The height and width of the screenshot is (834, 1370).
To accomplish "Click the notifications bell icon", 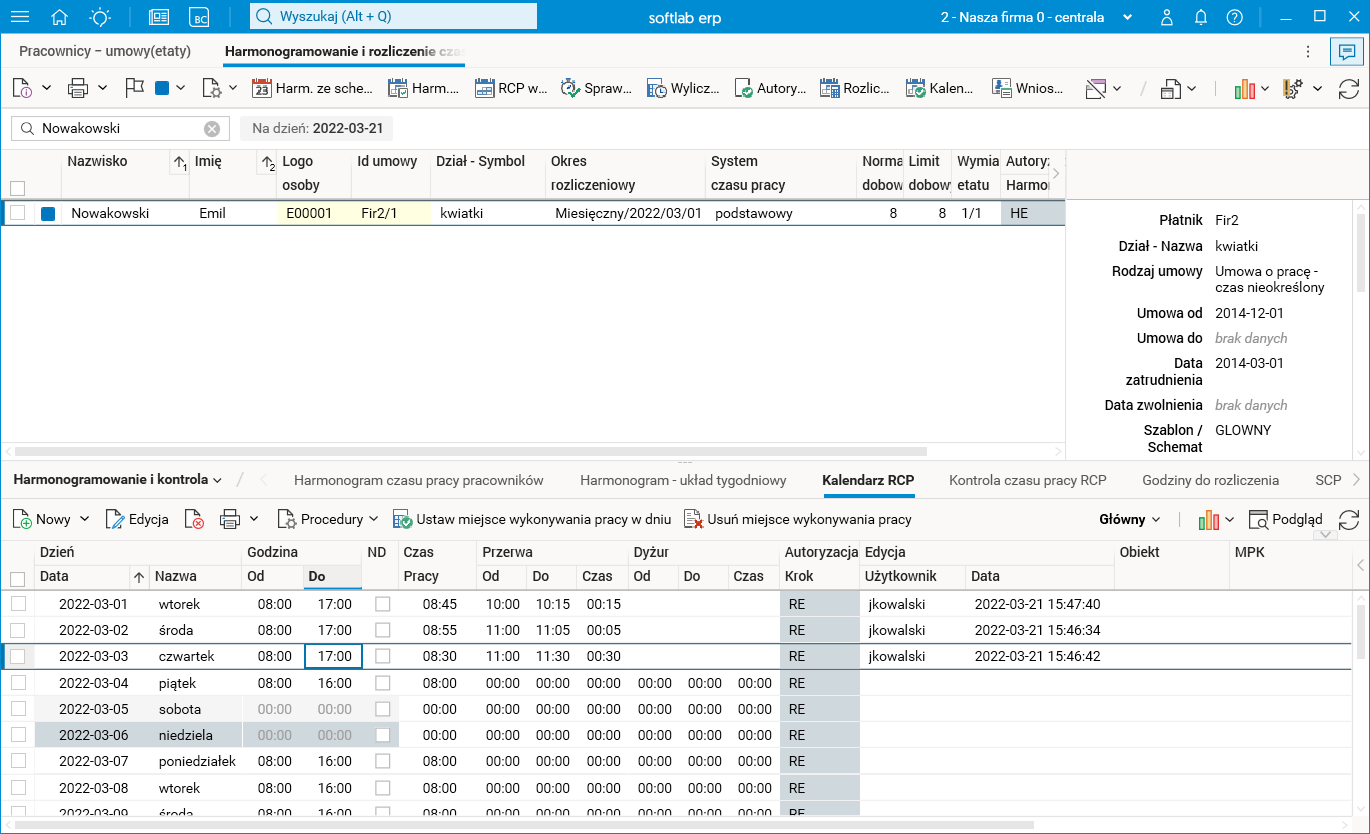I will (1201, 17).
